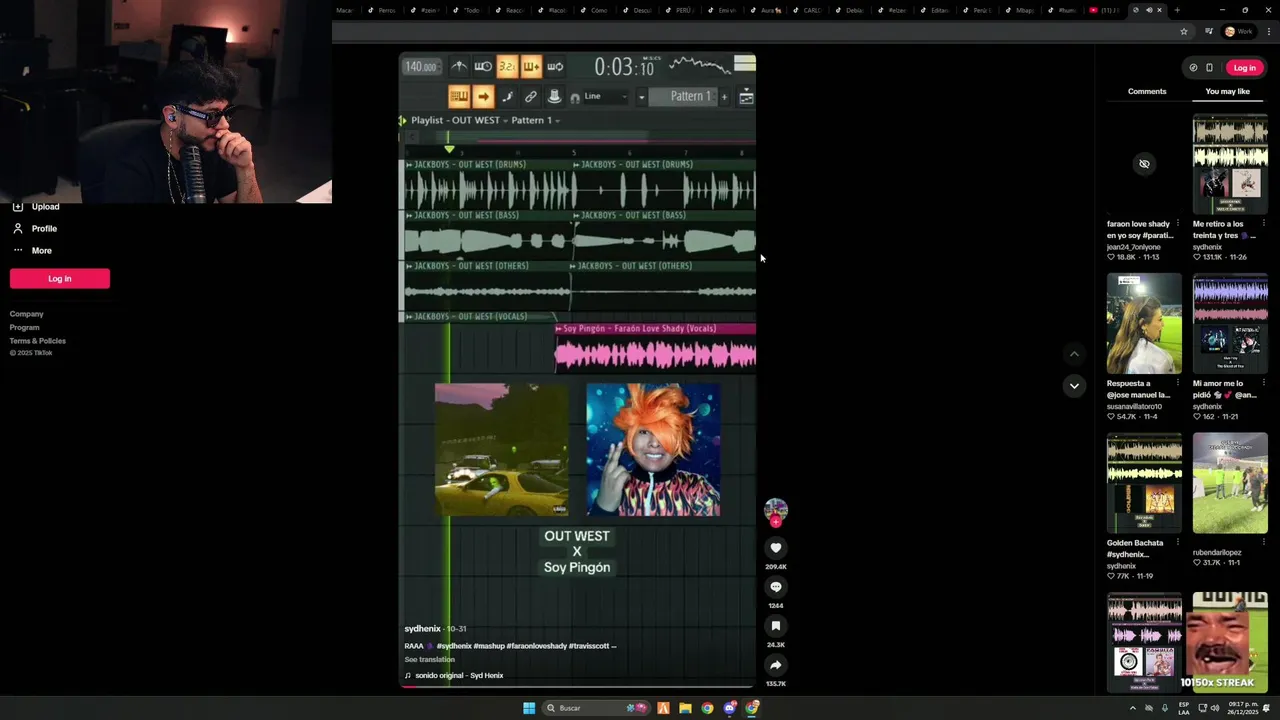Screen dimensions: 1280x720
Task: Mute the audio-playing browser tab speaker icon
Action: 1148,10
